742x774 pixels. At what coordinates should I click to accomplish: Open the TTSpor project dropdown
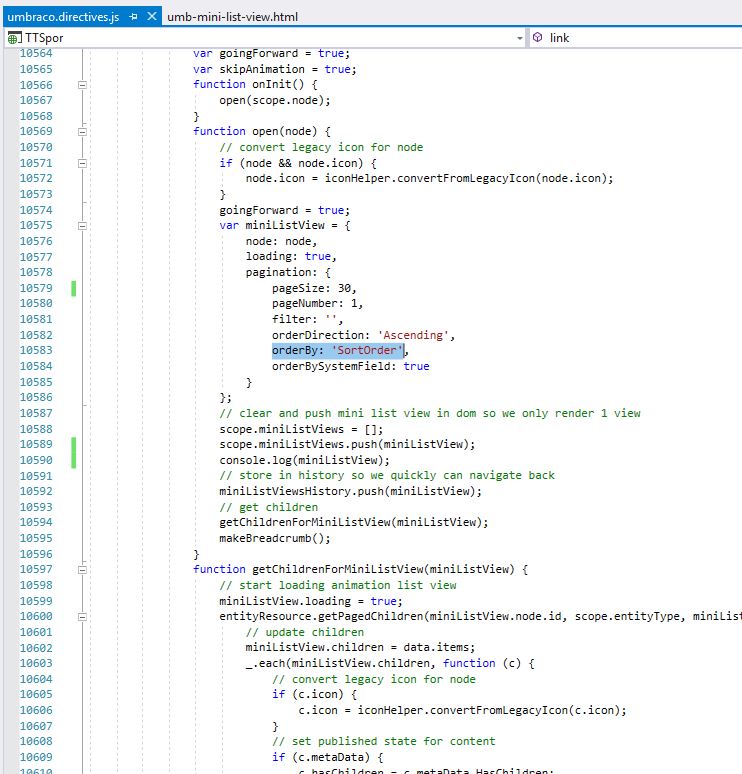coord(519,38)
